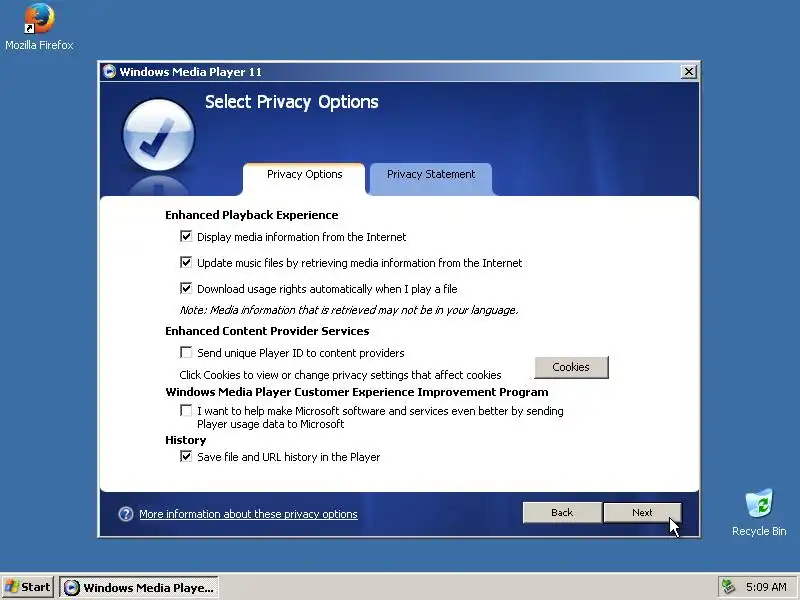Click the Customer Experience Improvement Program heading
The image size is (800, 600).
(x=357, y=392)
